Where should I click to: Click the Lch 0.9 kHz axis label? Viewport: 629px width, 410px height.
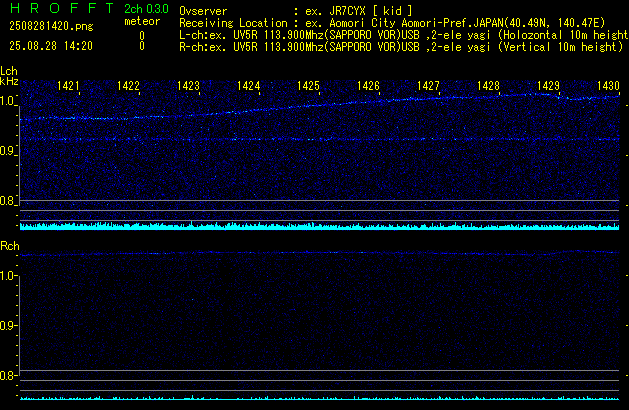[7, 151]
